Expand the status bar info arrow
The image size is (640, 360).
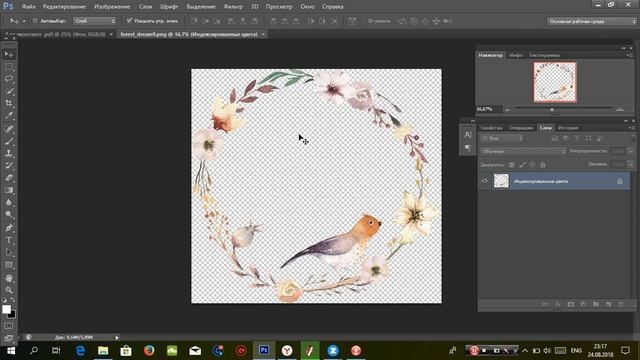(117, 338)
